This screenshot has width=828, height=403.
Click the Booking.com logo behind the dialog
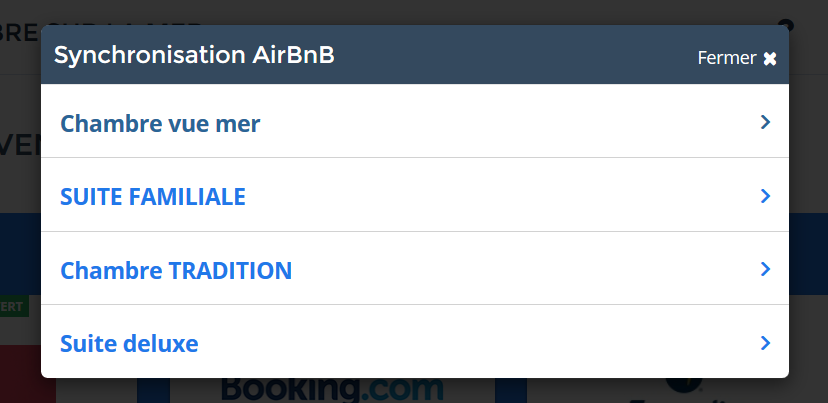[x=332, y=390]
